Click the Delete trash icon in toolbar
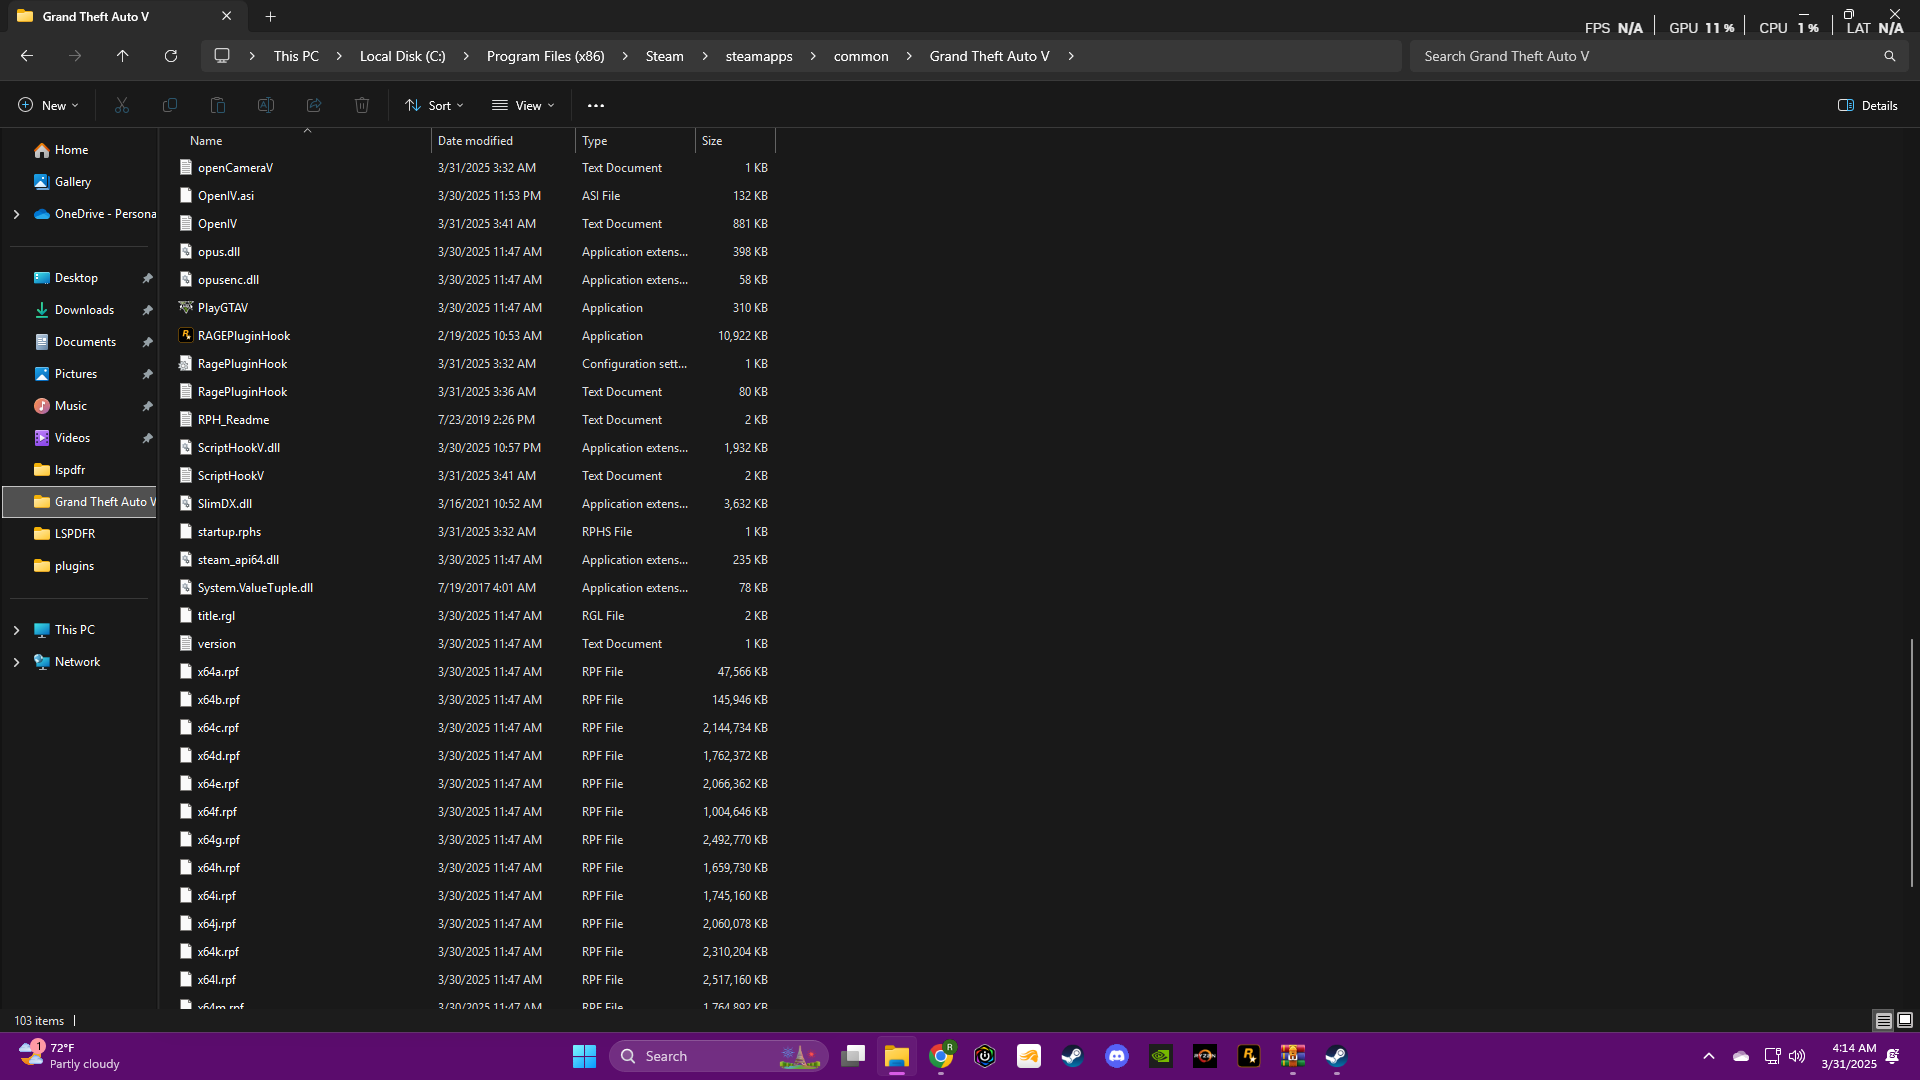This screenshot has width=1920, height=1080. (362, 105)
